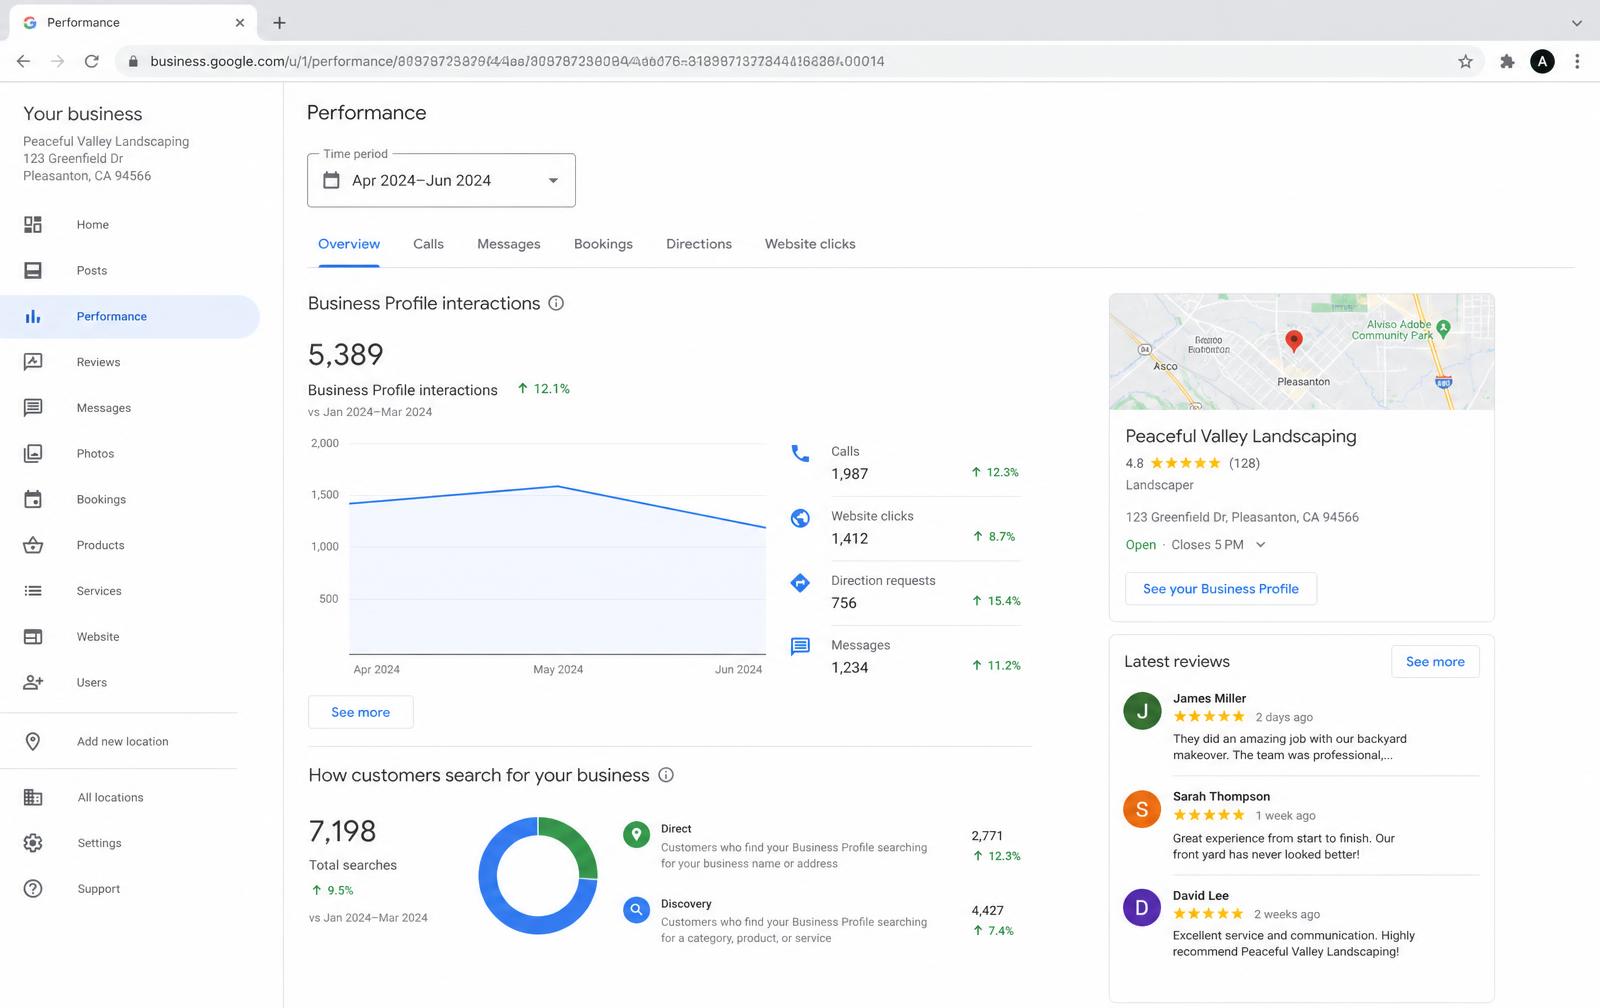Expand opening hours next to Closes 5 PM

[x=1260, y=545]
